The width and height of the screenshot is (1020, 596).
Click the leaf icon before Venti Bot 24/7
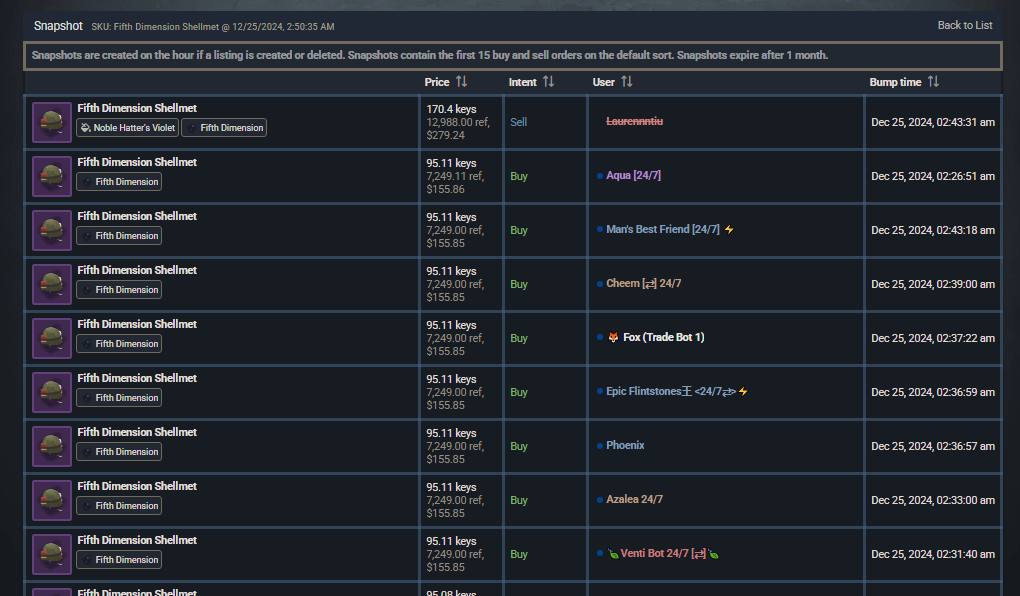[x=613, y=554]
